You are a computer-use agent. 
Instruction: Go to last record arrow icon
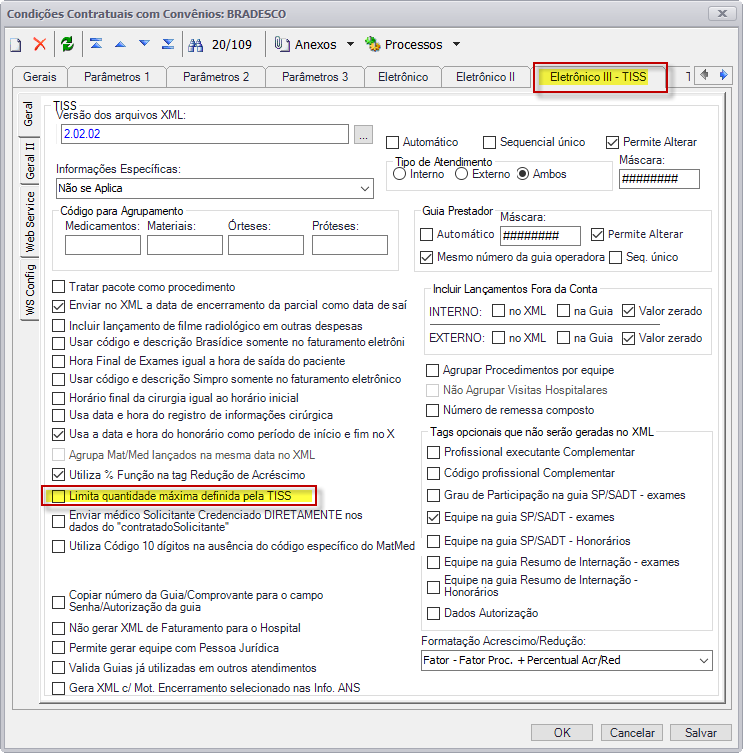[168, 44]
